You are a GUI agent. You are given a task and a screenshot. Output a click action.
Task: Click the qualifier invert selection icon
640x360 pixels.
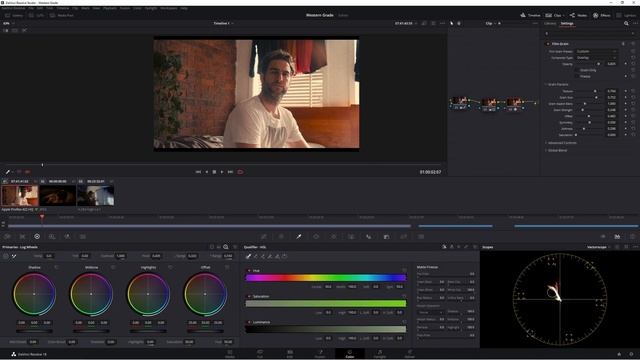pos(284,256)
